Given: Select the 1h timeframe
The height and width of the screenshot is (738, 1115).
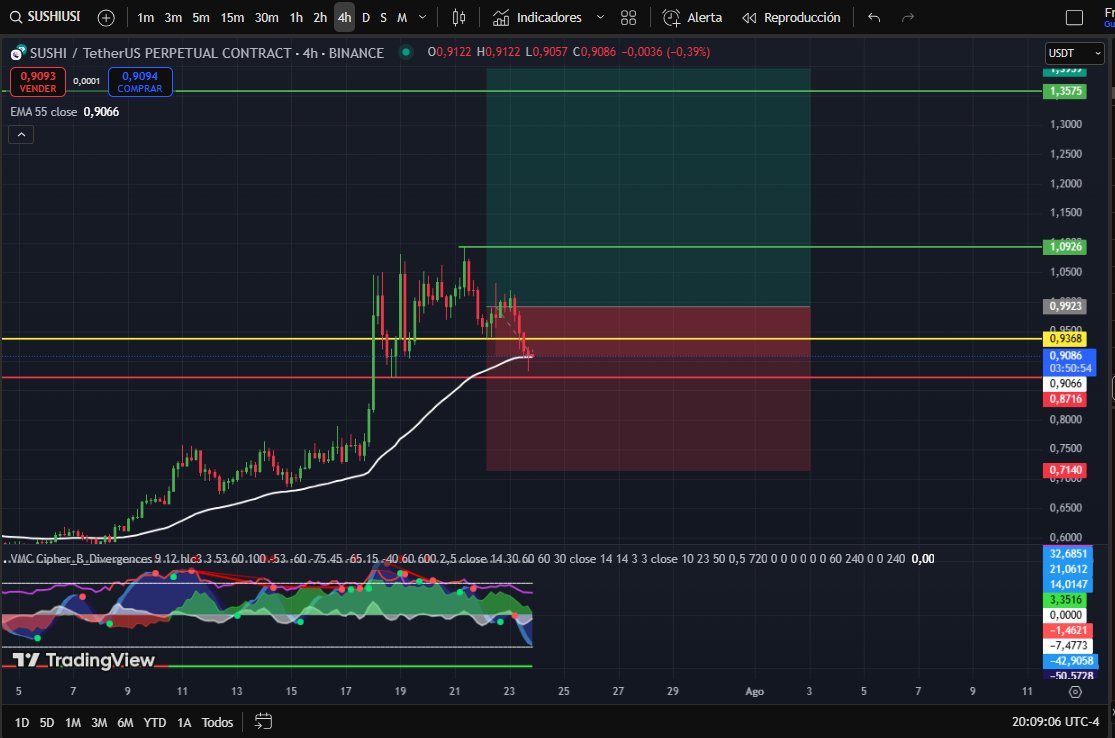Looking at the screenshot, I should (297, 18).
